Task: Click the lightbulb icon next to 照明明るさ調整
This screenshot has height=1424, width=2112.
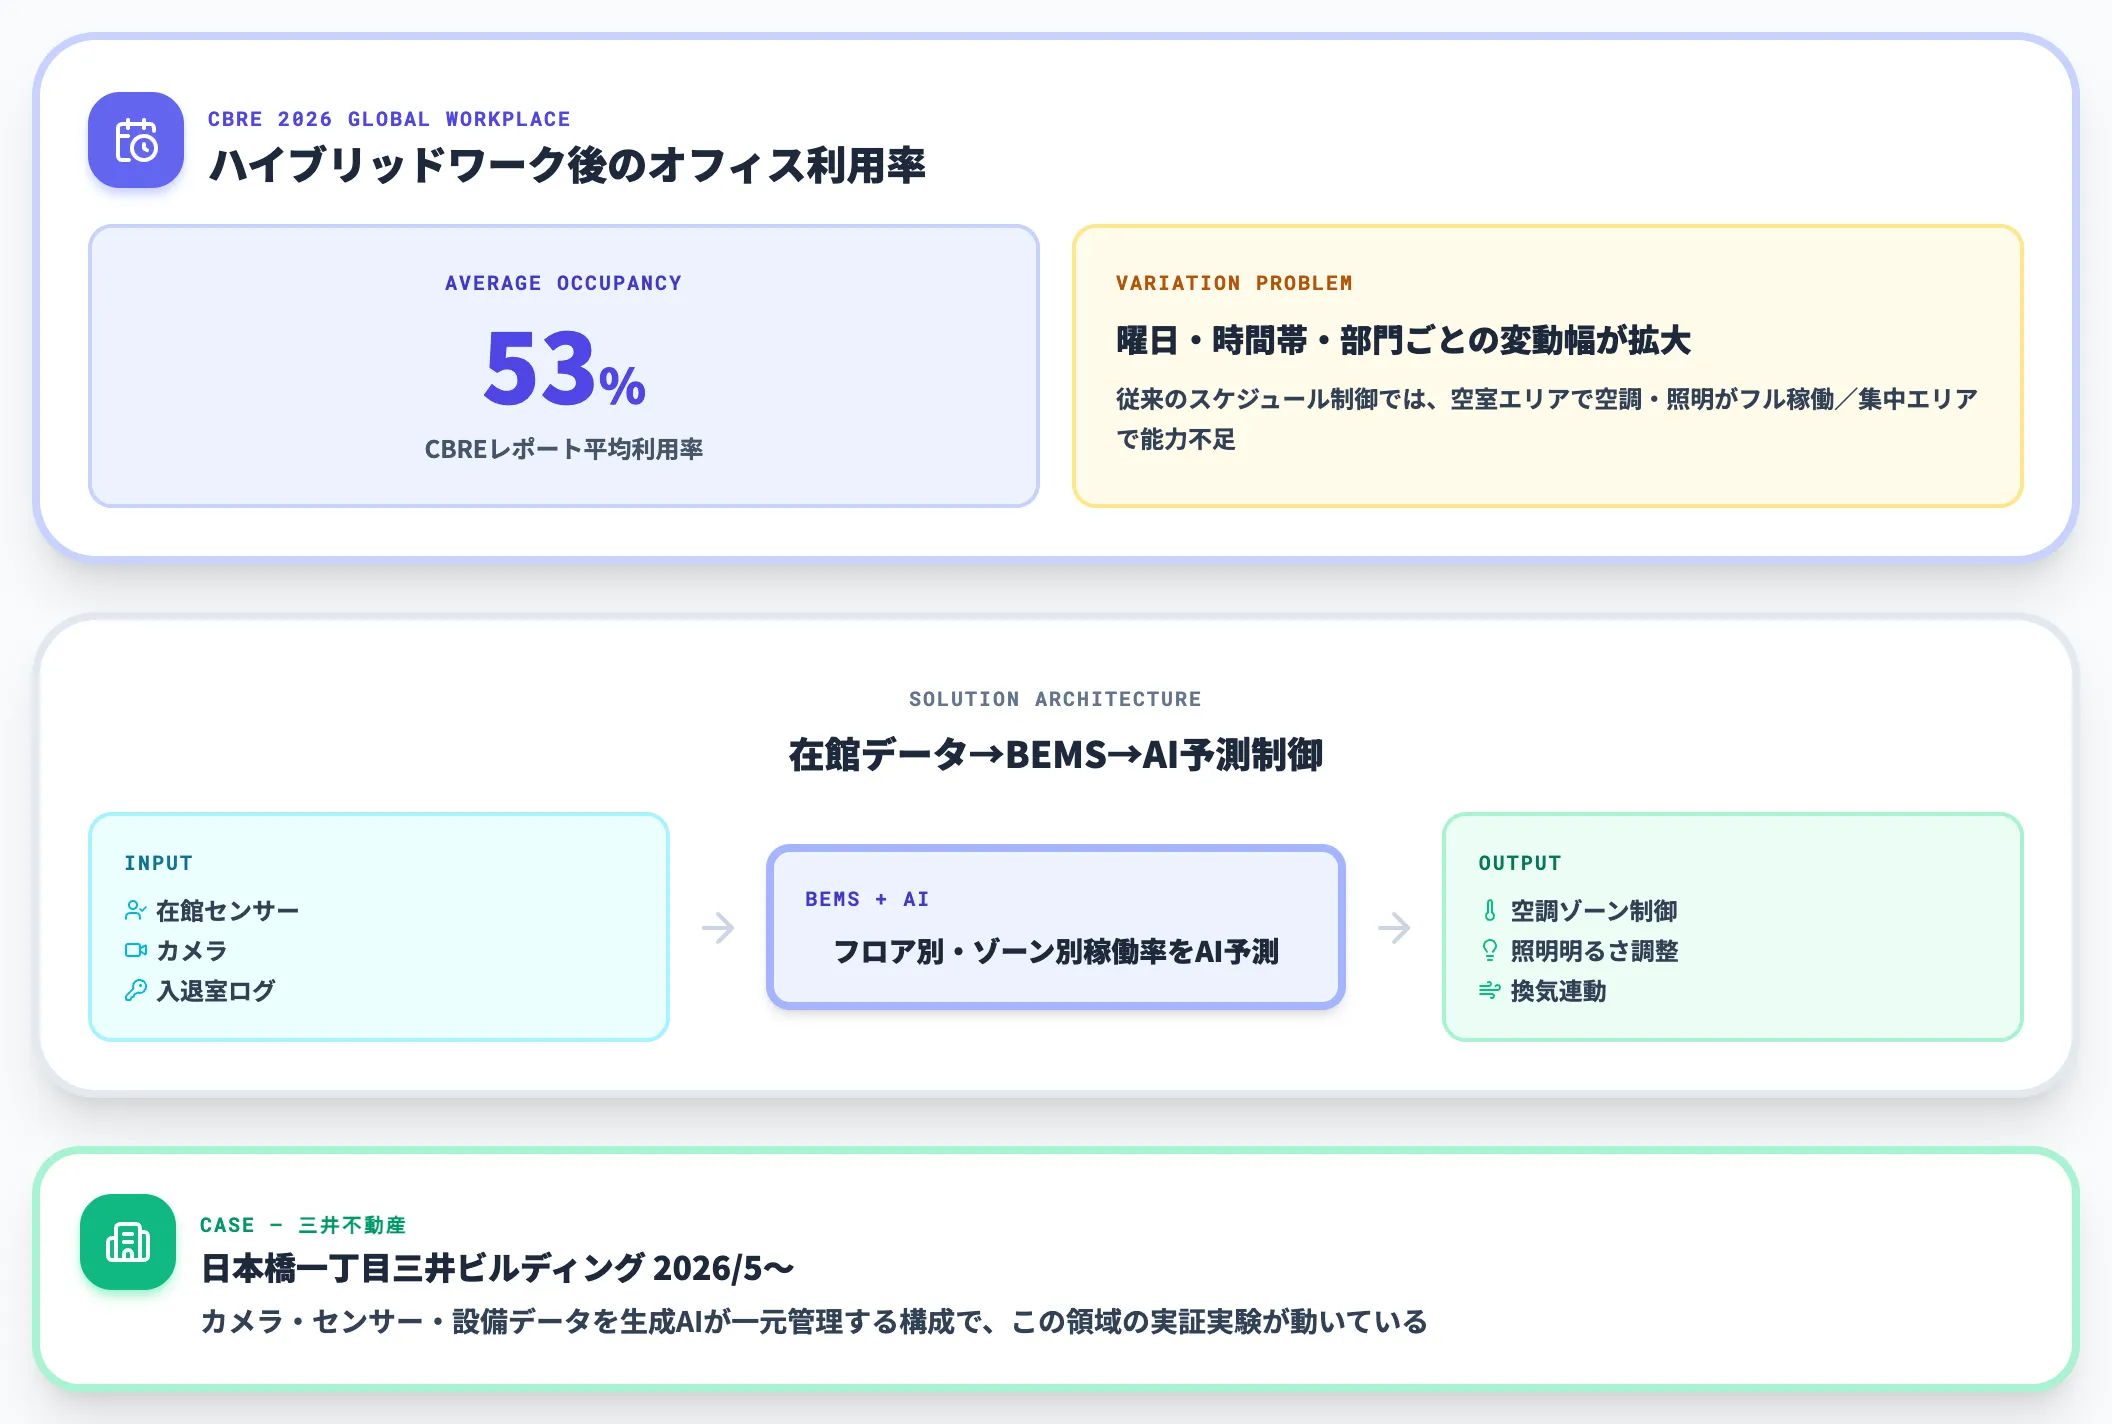Action: pos(1489,950)
